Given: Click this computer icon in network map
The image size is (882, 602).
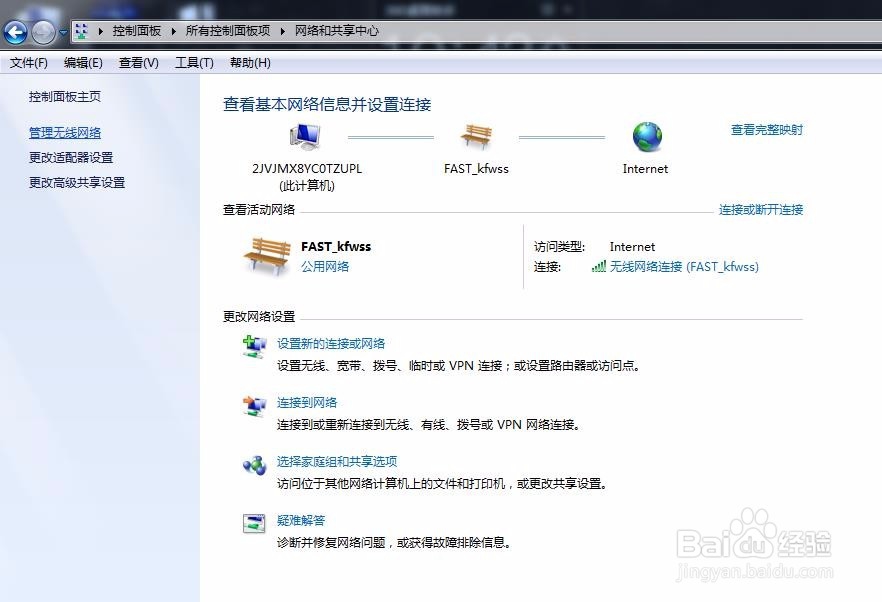Looking at the screenshot, I should 305,137.
